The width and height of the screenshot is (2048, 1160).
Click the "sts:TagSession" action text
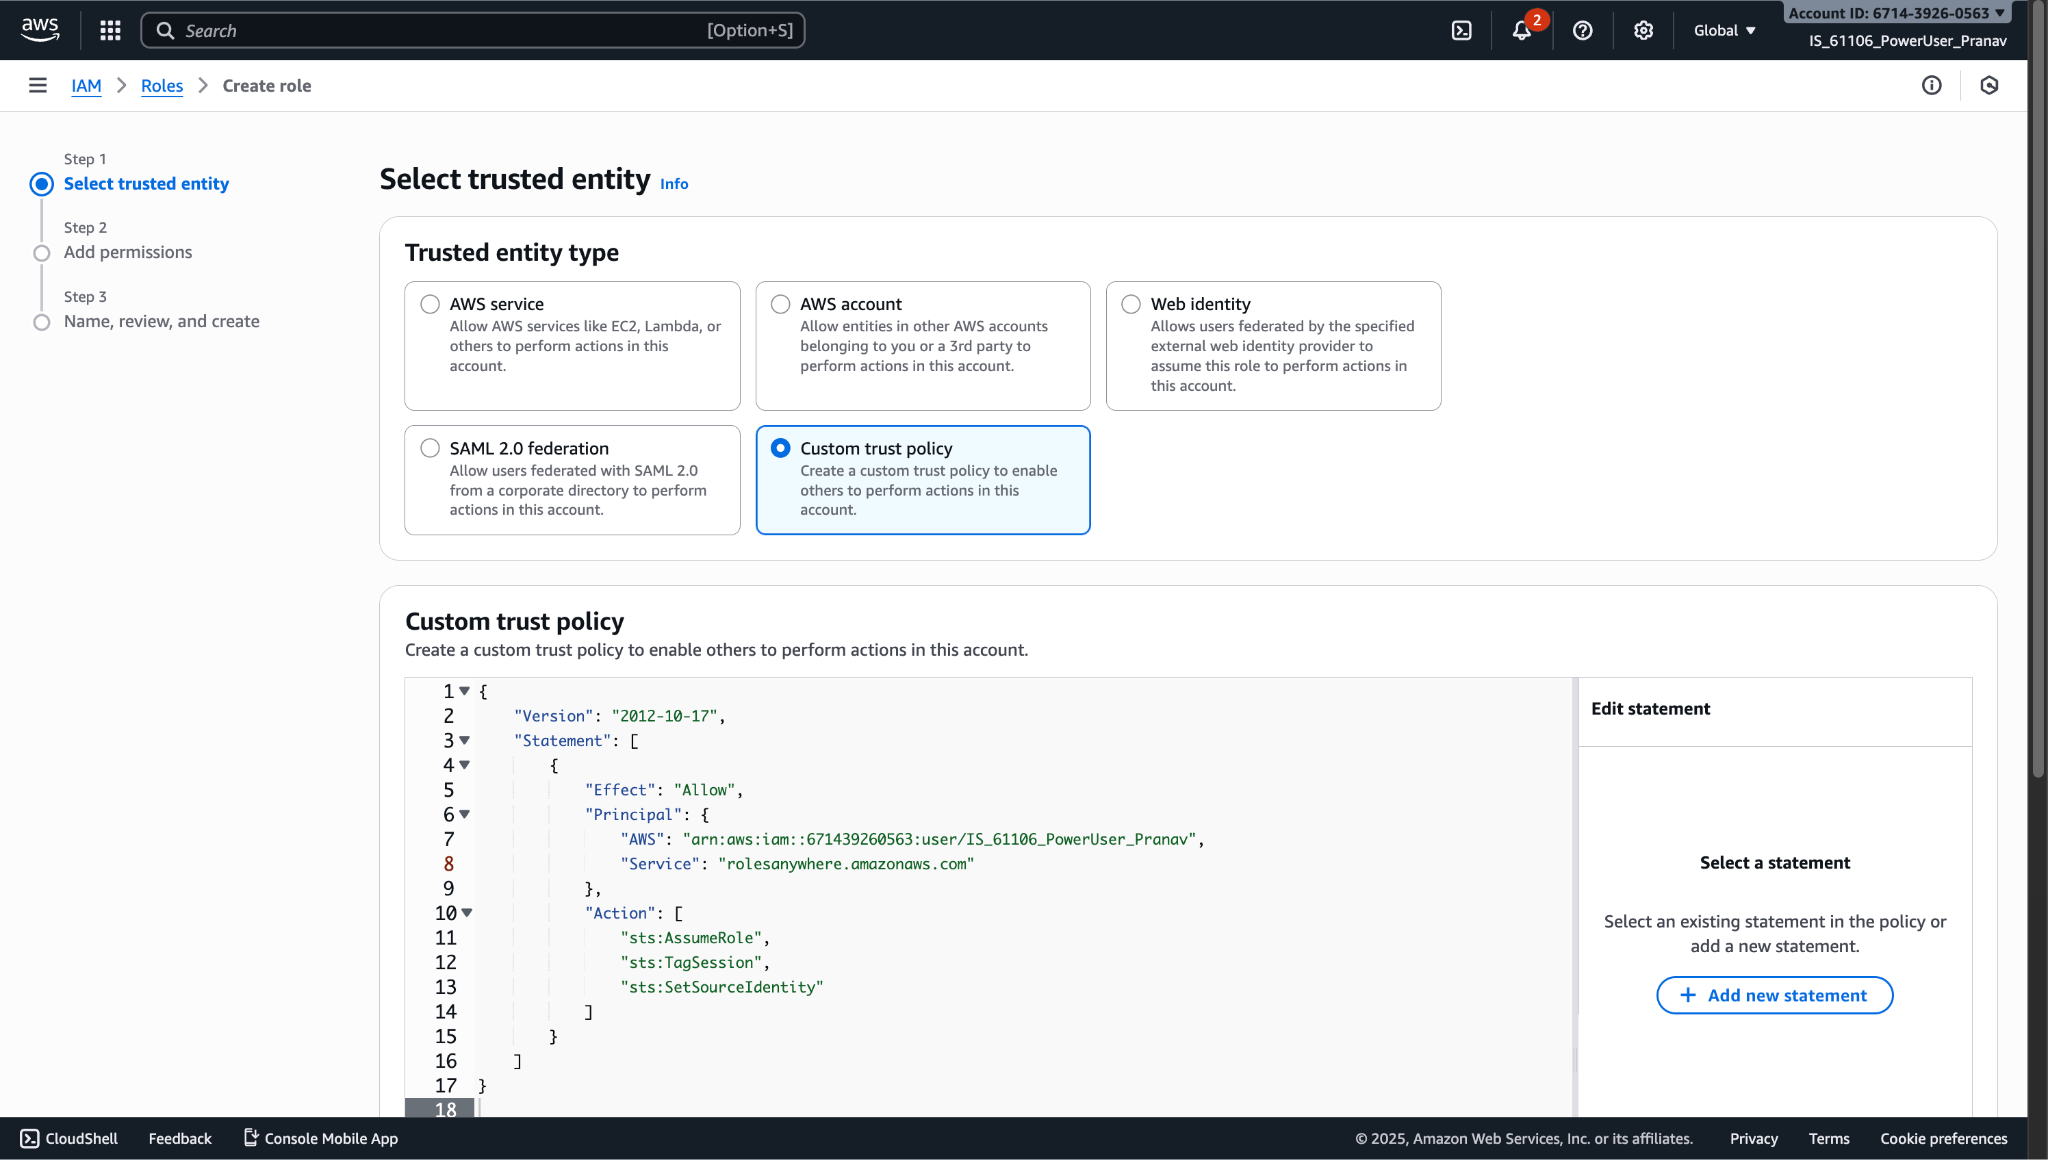tap(691, 963)
